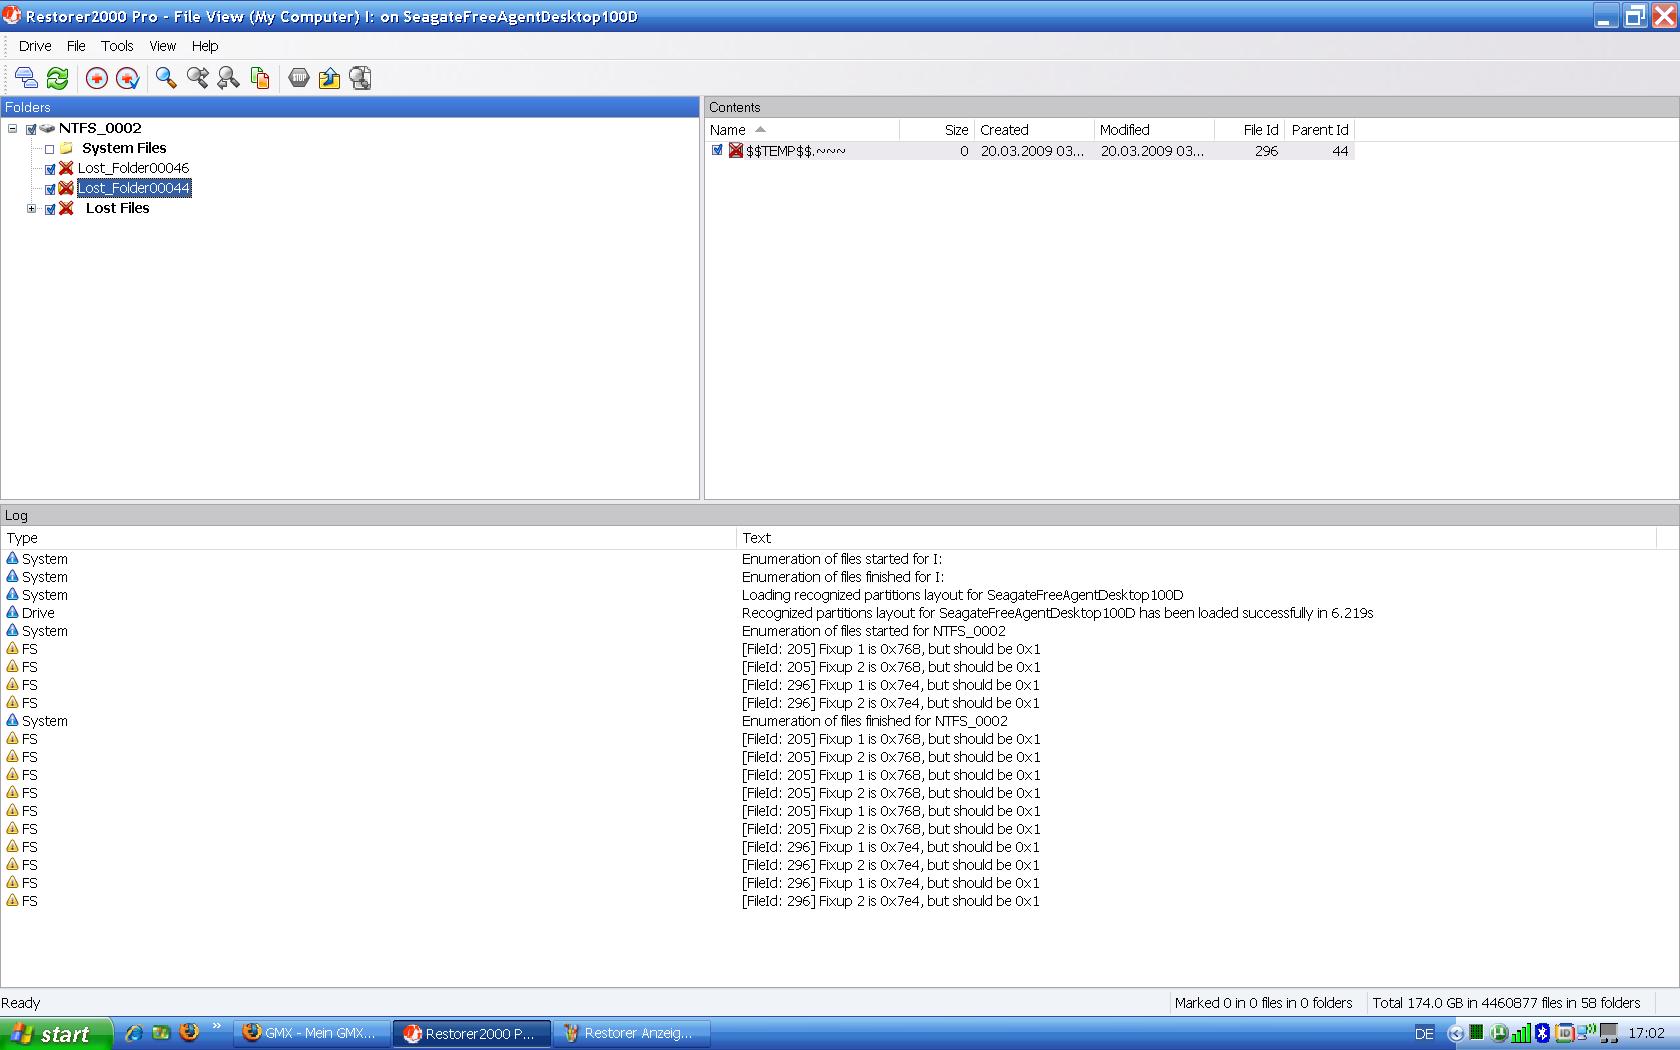Click the Drive view toolbar icon
The width and height of the screenshot is (1680, 1050).
click(27, 78)
